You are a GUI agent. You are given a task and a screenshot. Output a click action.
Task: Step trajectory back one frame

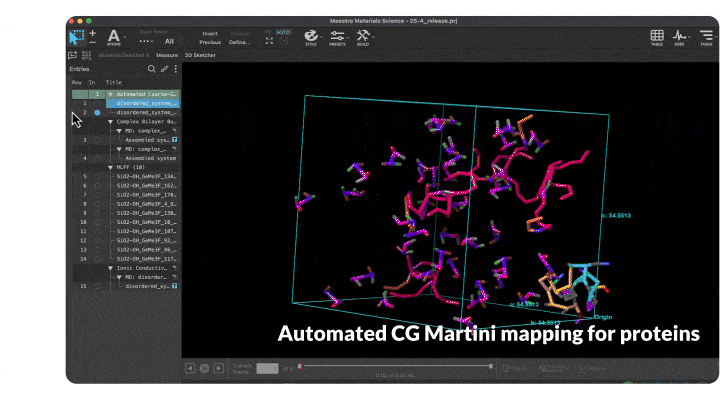pyautogui.click(x=190, y=368)
